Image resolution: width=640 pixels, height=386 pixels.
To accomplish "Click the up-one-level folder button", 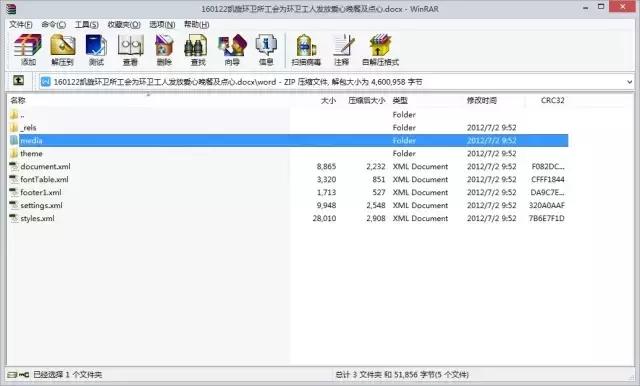I will click(18, 80).
